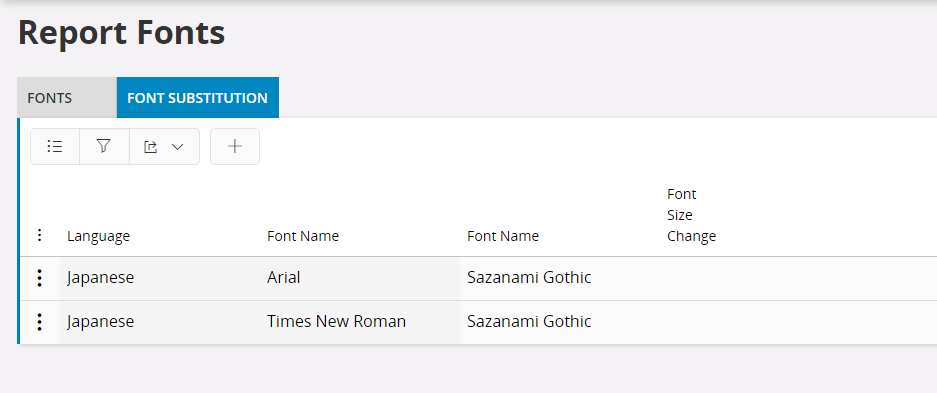Click the second Font Name column header
Viewport: 937px width, 393px height.
tap(503, 236)
